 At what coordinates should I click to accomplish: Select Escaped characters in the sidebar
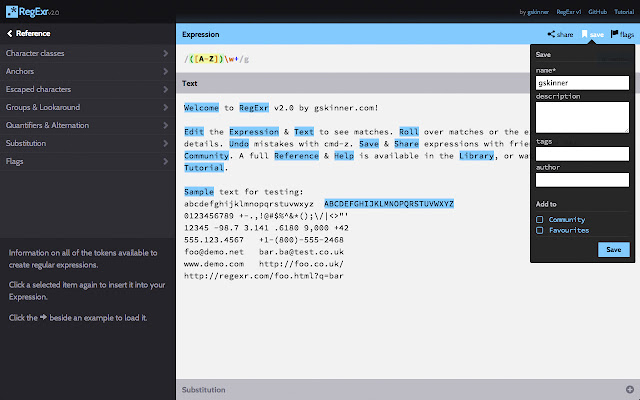tap(38, 89)
